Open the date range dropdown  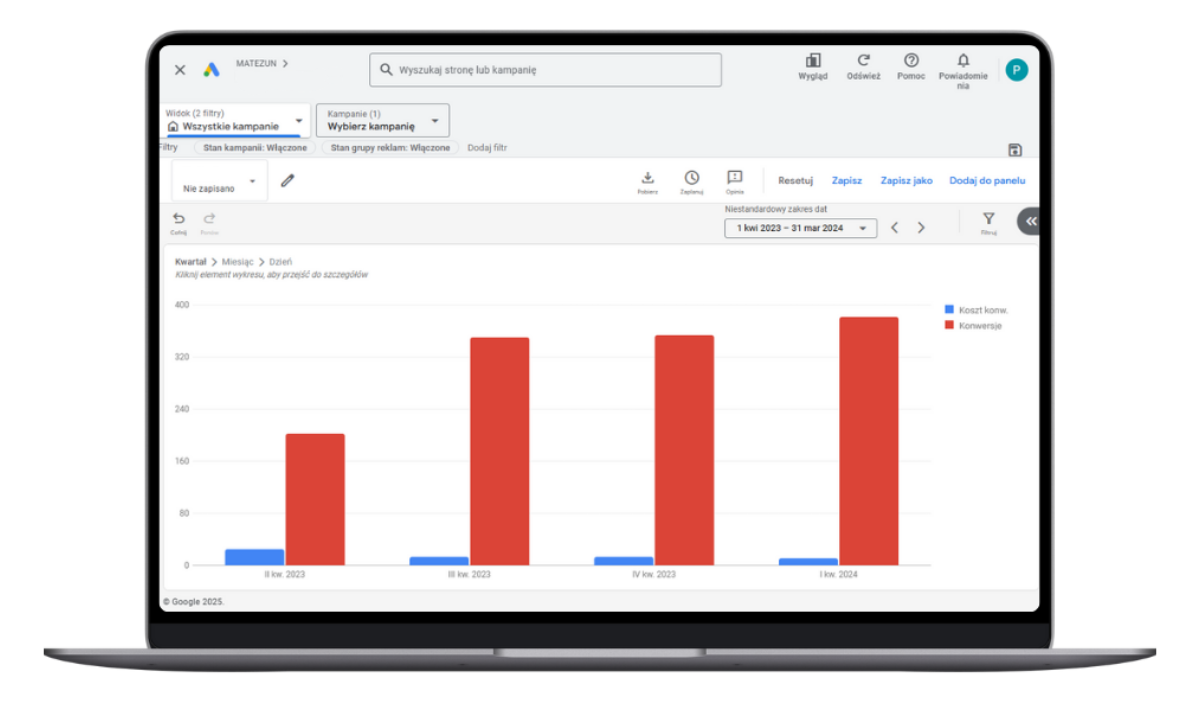(800, 228)
